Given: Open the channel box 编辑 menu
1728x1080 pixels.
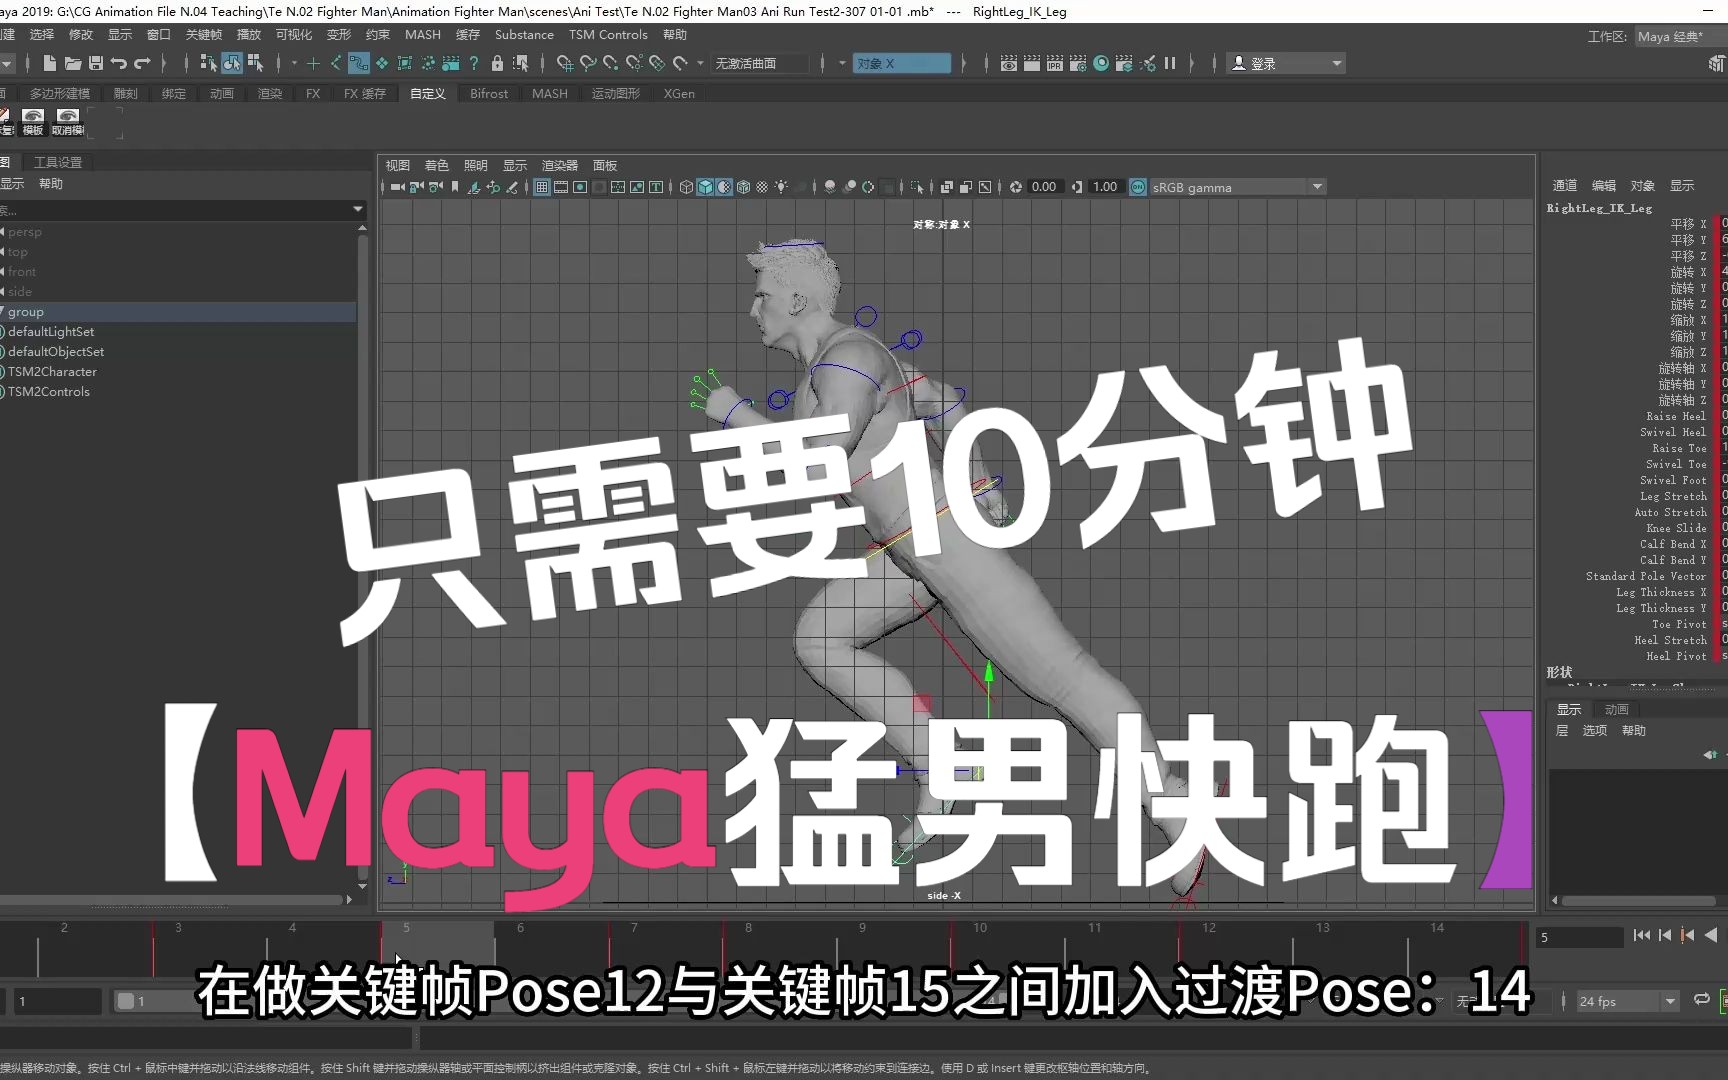Looking at the screenshot, I should point(1604,185).
